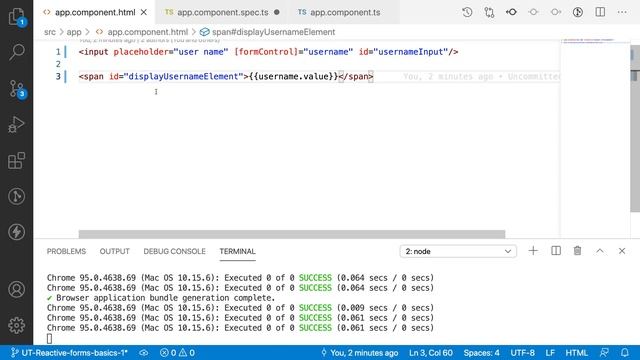Click displayUsernameElement text in line 3
Screen dimensions: 640x360
[183, 76]
